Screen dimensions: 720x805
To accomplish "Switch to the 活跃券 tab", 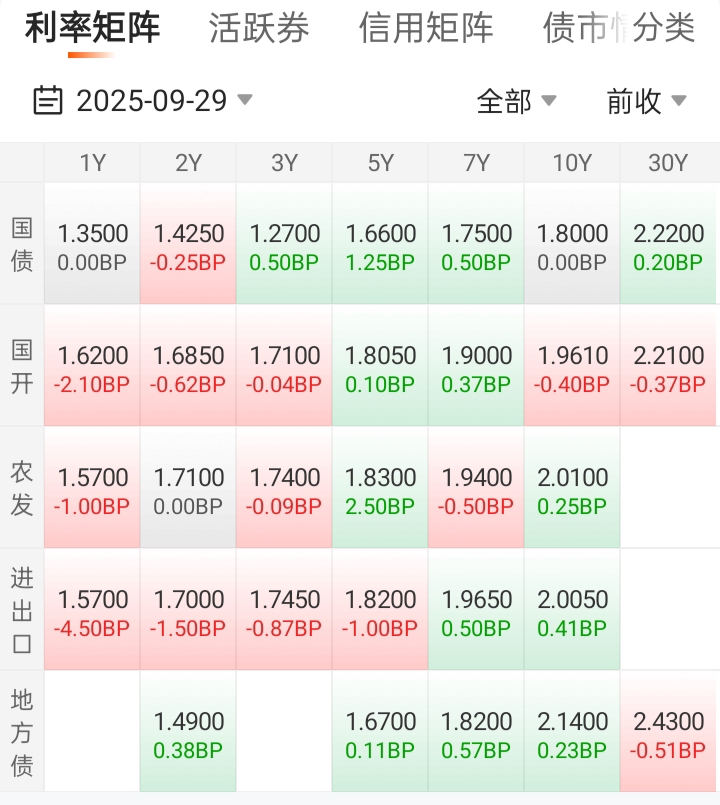I will click(x=259, y=28).
